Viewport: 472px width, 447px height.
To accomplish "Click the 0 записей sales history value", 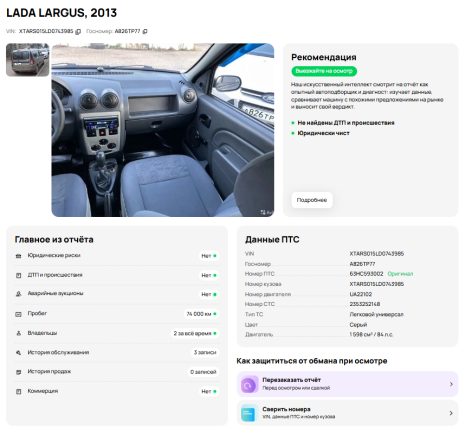I will point(203,372).
